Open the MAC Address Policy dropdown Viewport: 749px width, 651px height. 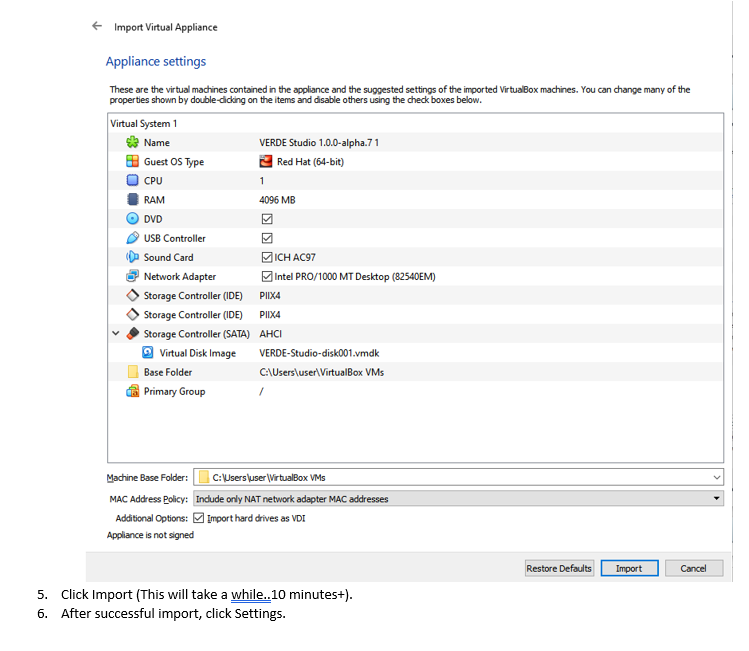coord(458,499)
